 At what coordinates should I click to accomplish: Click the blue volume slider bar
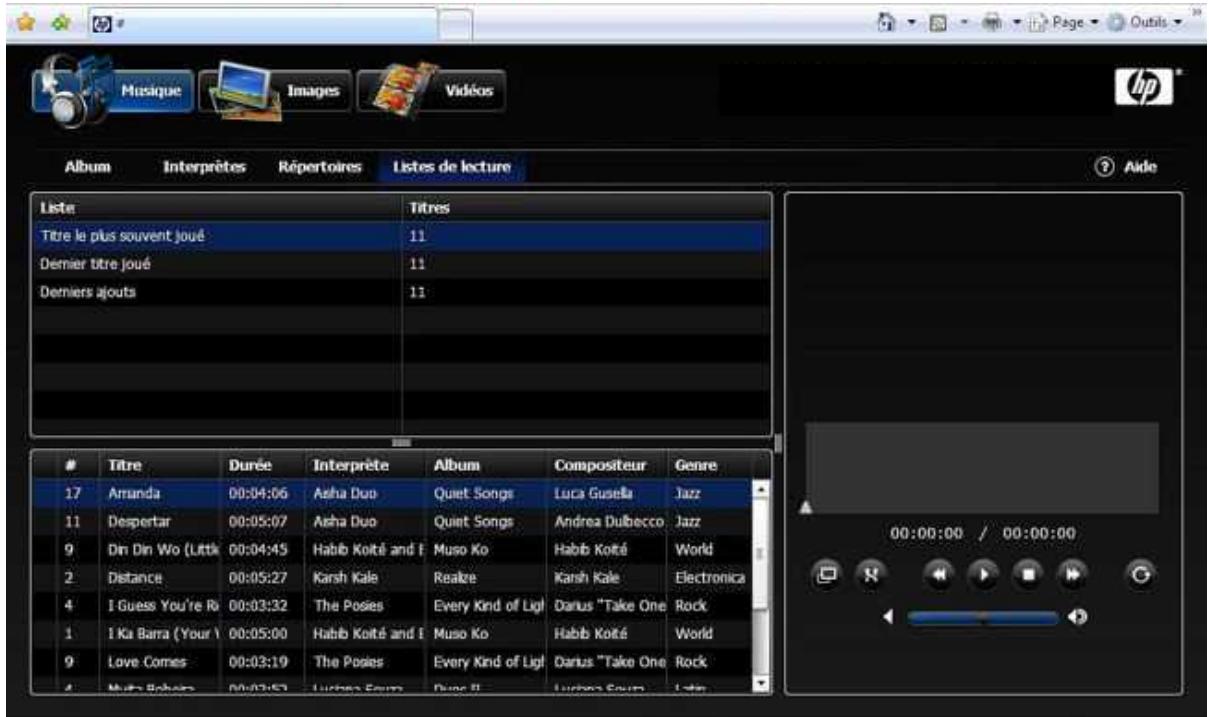[x=982, y=617]
